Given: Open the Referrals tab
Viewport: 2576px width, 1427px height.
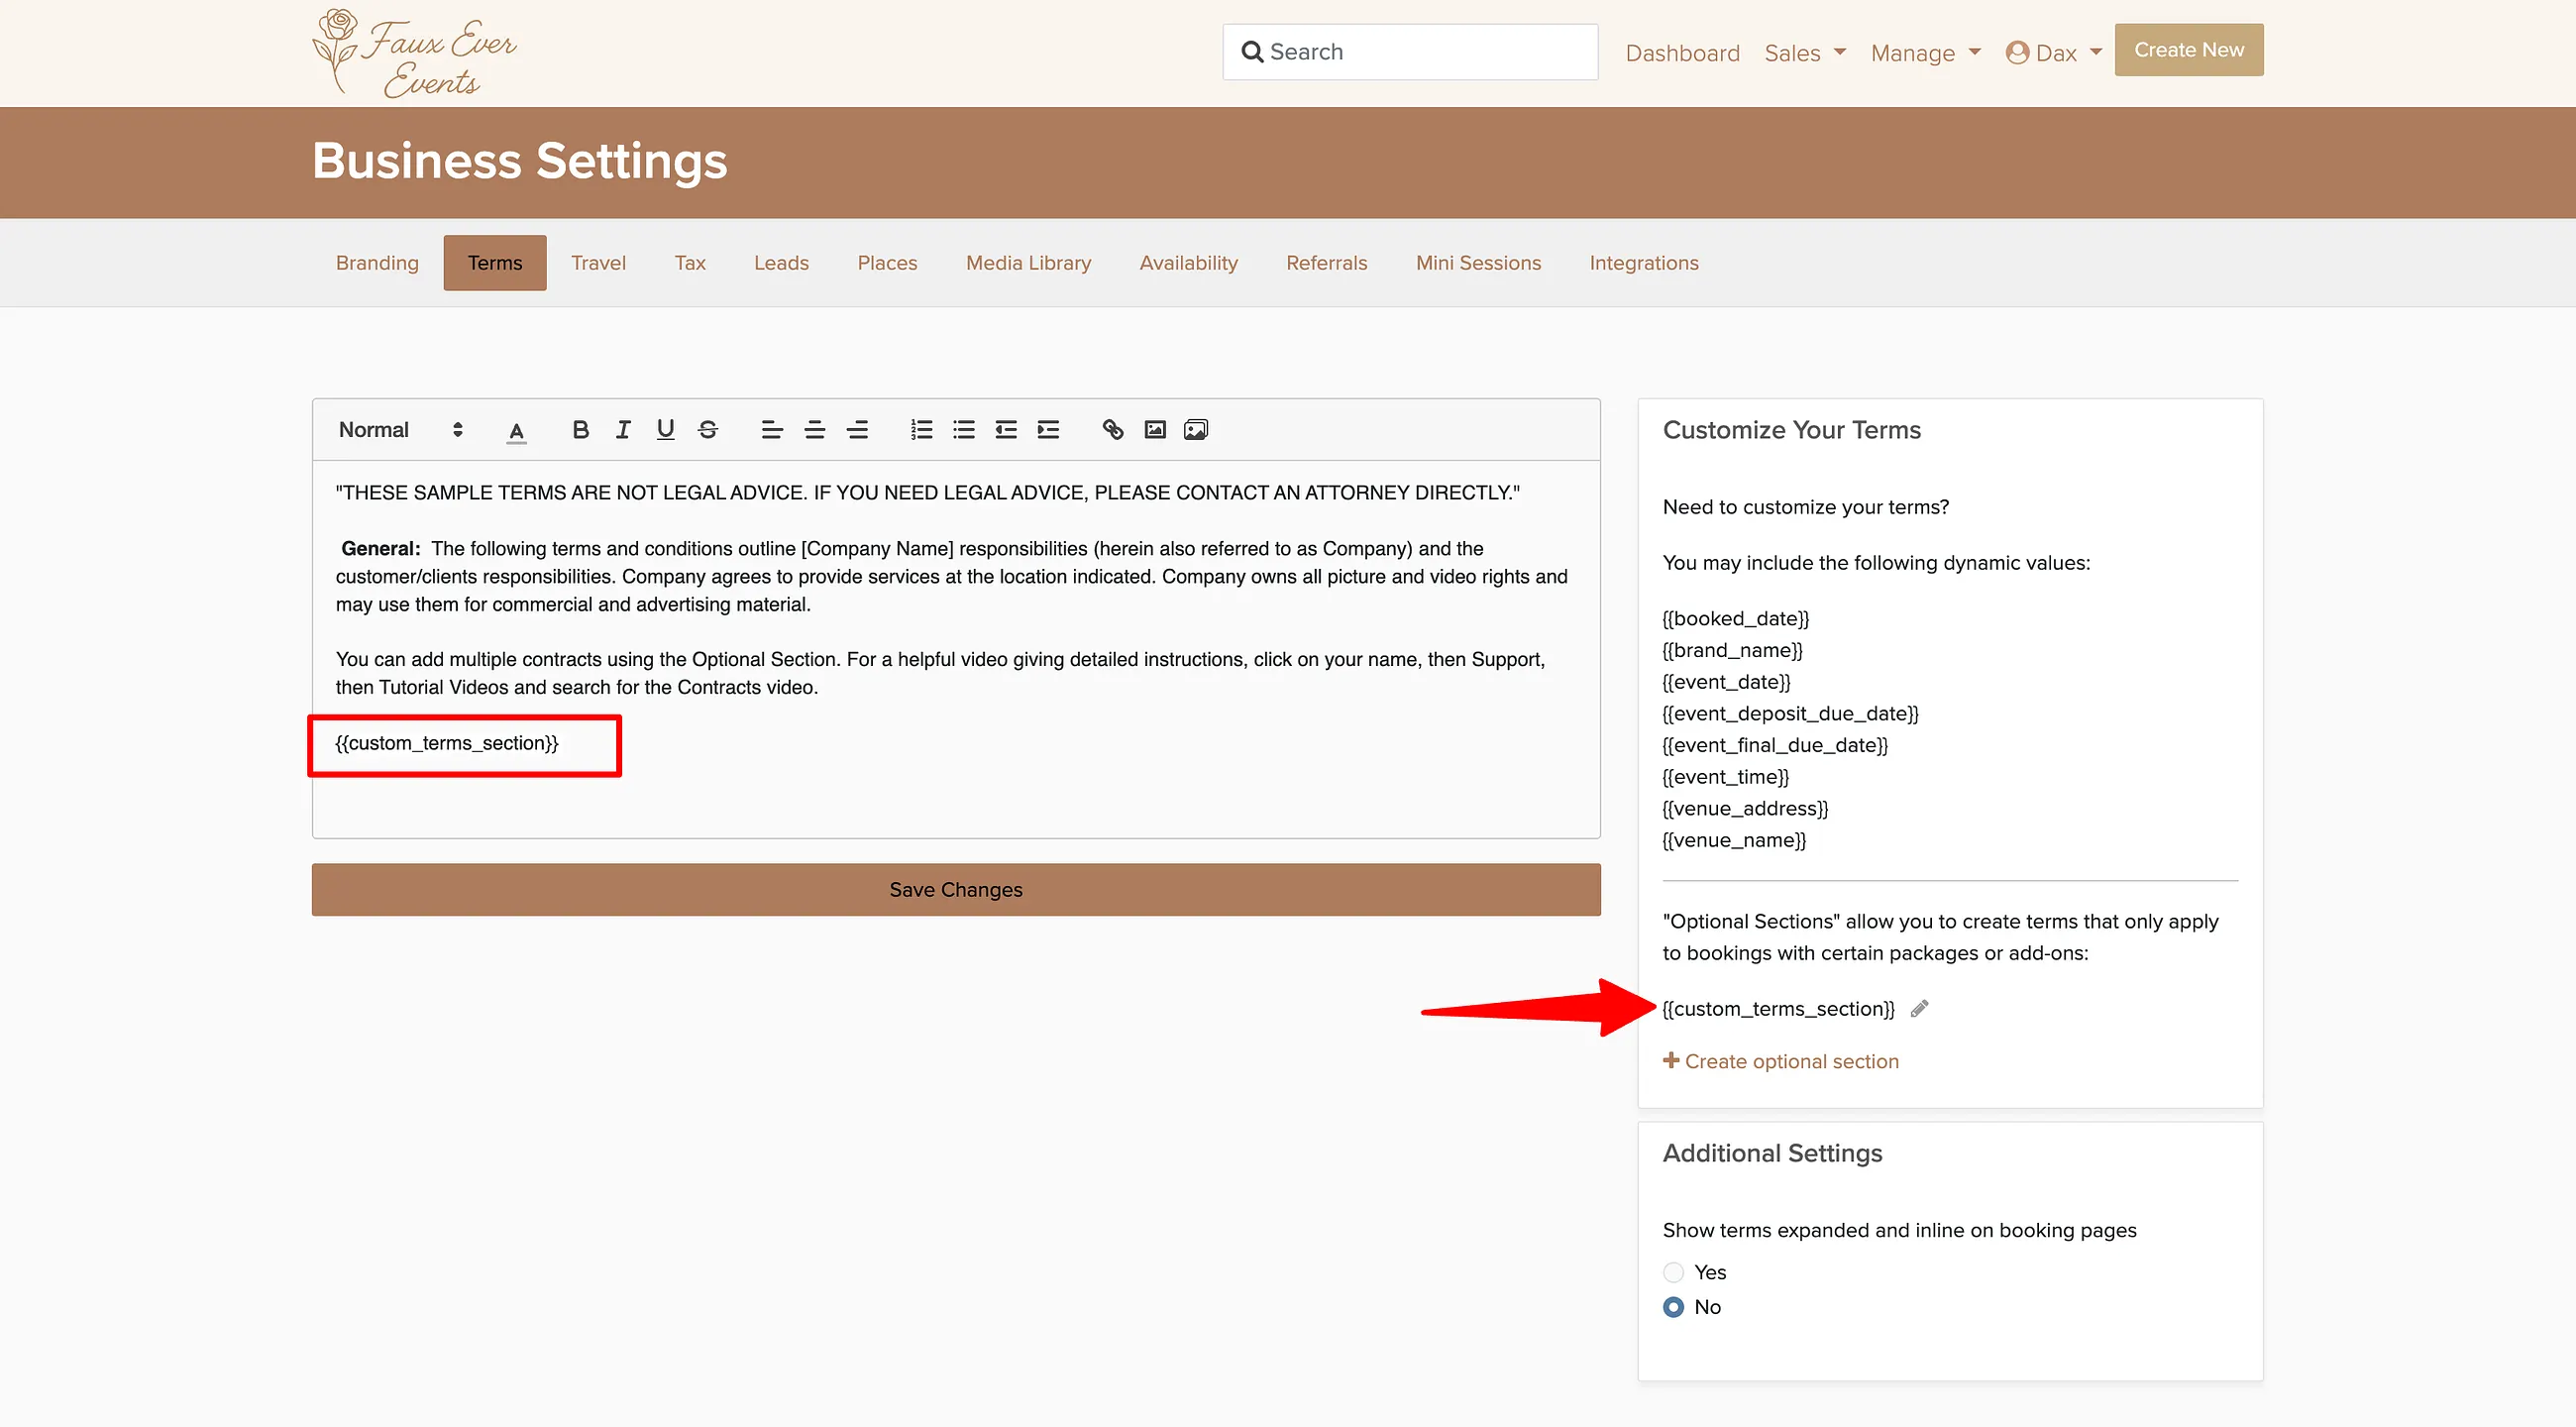Looking at the screenshot, I should click(x=1326, y=263).
